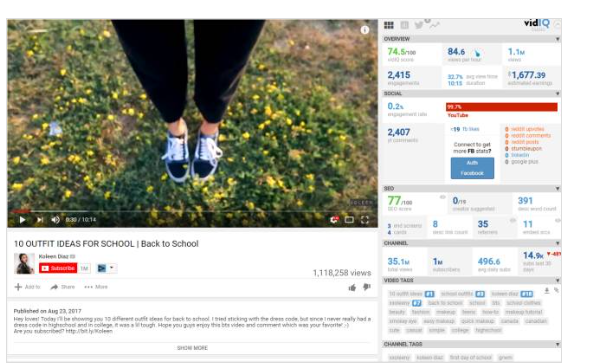Click the 1,677.39 estimated earnings value
613x363 pixels.
528,75
